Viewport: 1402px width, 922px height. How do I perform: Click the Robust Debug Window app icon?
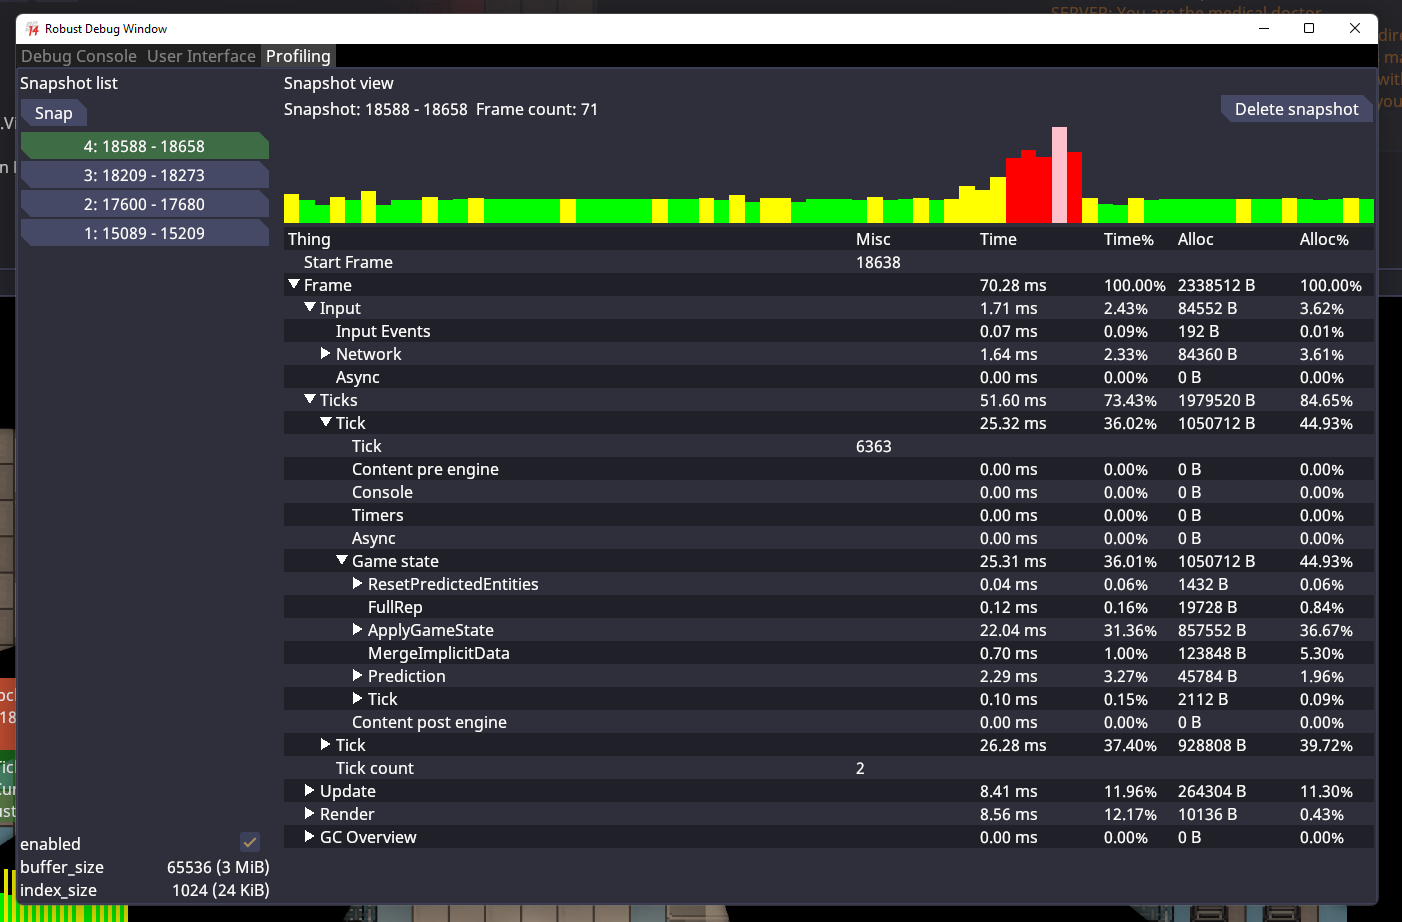click(x=33, y=29)
